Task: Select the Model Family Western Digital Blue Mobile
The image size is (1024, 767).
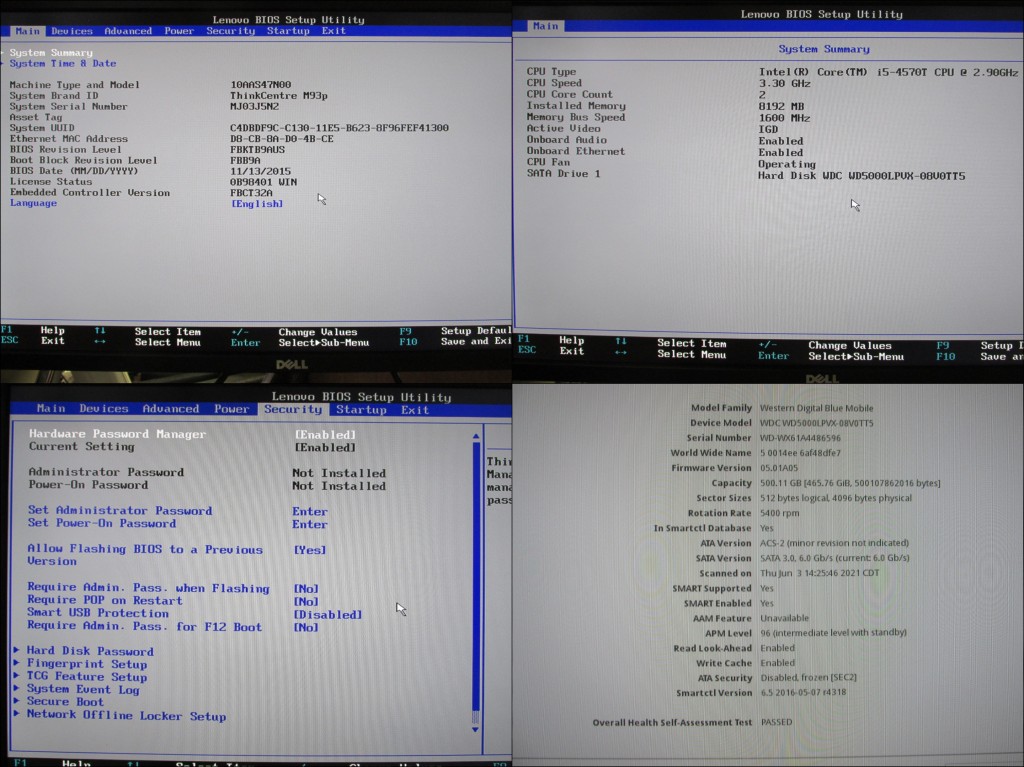Action: click(816, 408)
